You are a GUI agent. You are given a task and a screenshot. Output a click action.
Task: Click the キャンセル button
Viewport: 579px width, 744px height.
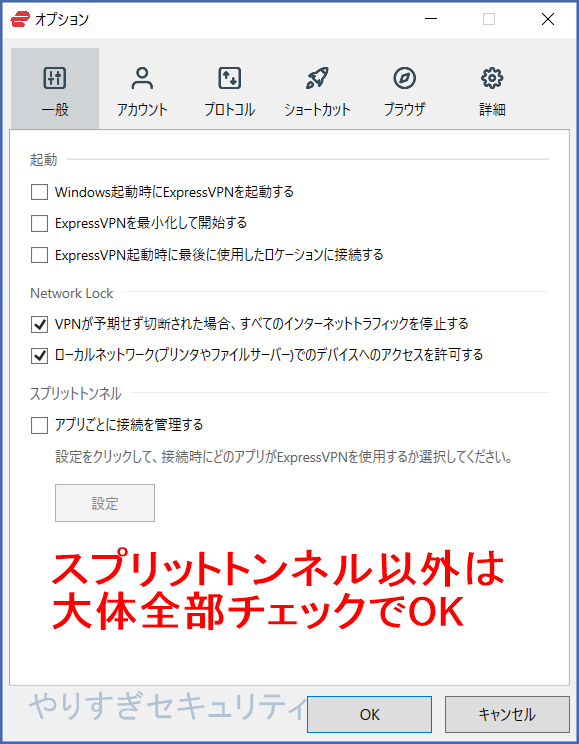coord(507,715)
